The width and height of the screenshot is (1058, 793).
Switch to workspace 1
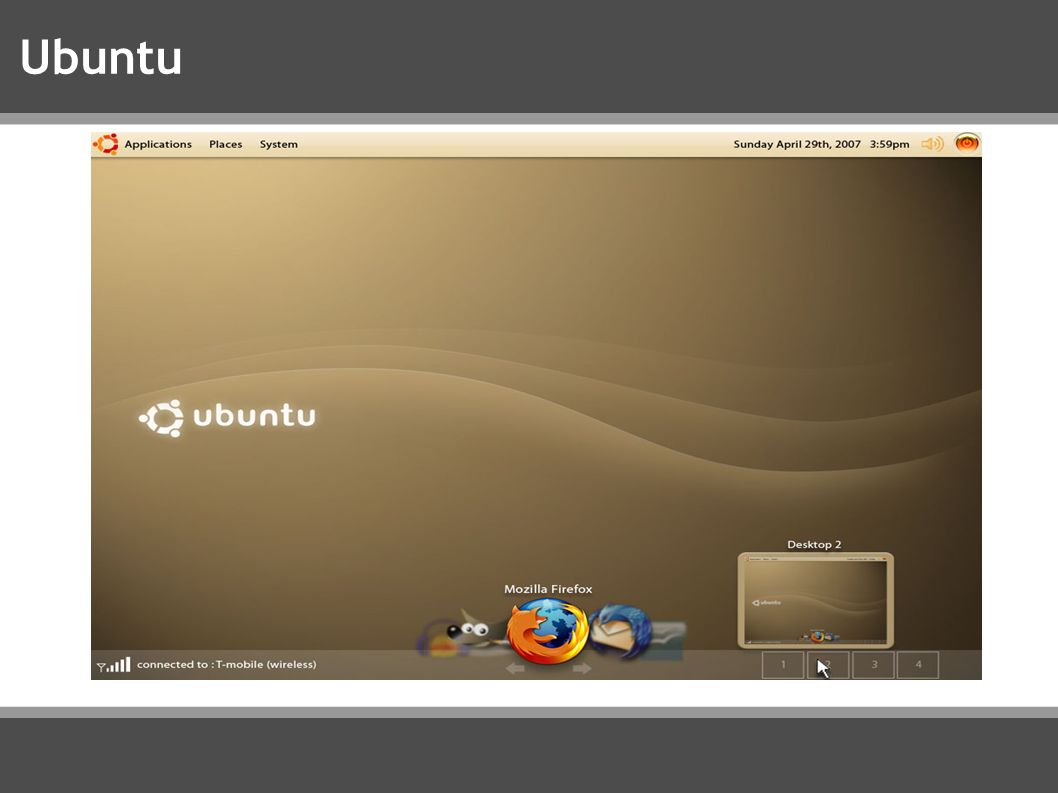tap(783, 665)
